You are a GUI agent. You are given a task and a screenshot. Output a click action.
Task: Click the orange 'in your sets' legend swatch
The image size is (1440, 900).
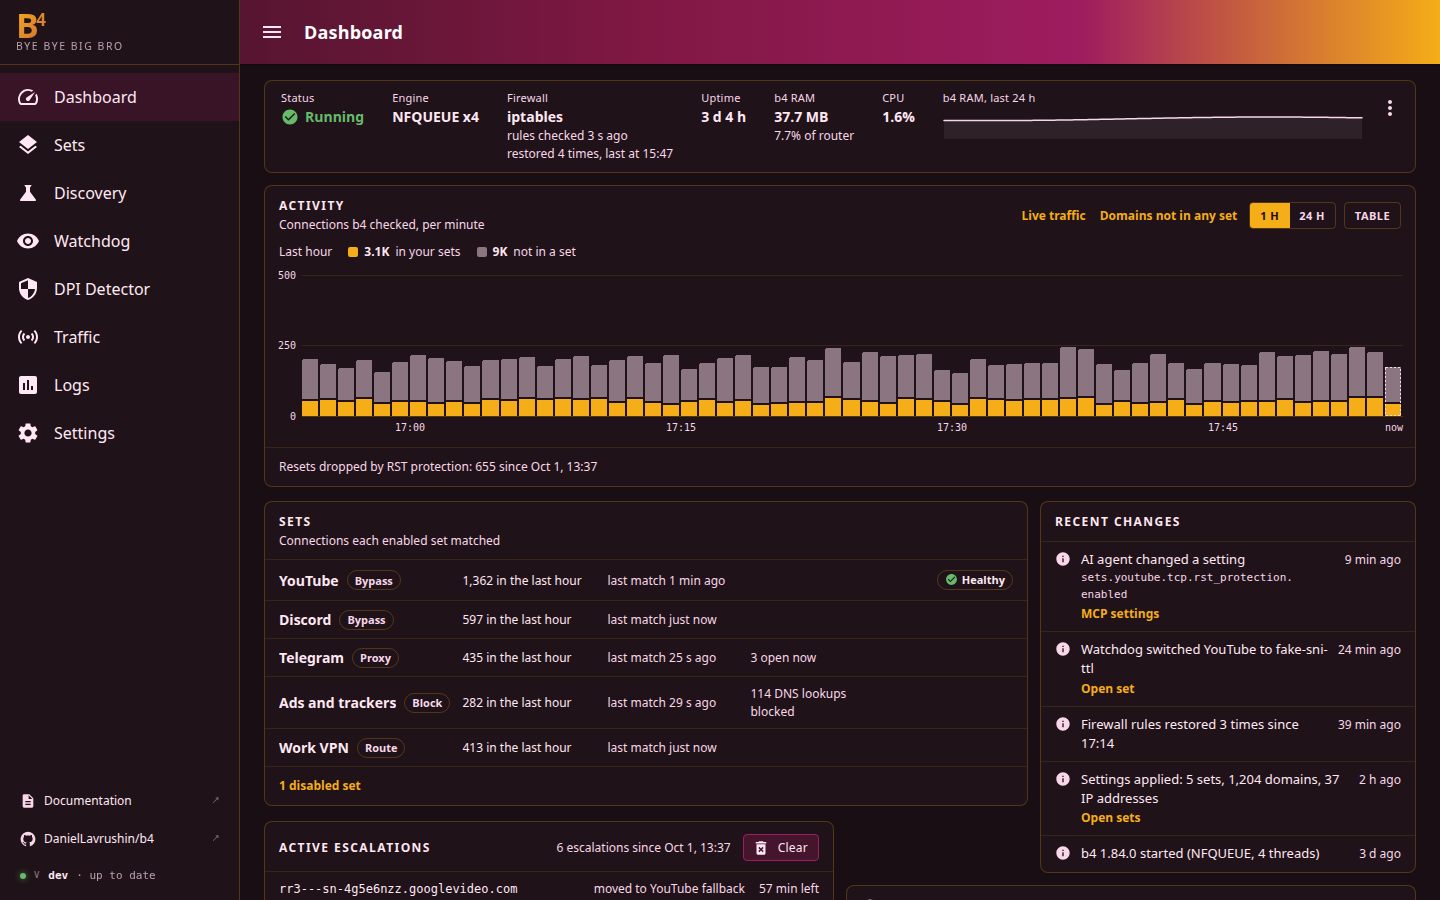[353, 252]
